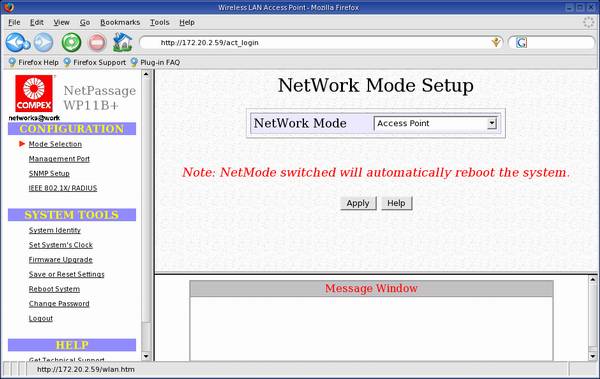Image resolution: width=600 pixels, height=379 pixels.
Task: Click the red NetMode reboot note
Action: click(x=376, y=172)
